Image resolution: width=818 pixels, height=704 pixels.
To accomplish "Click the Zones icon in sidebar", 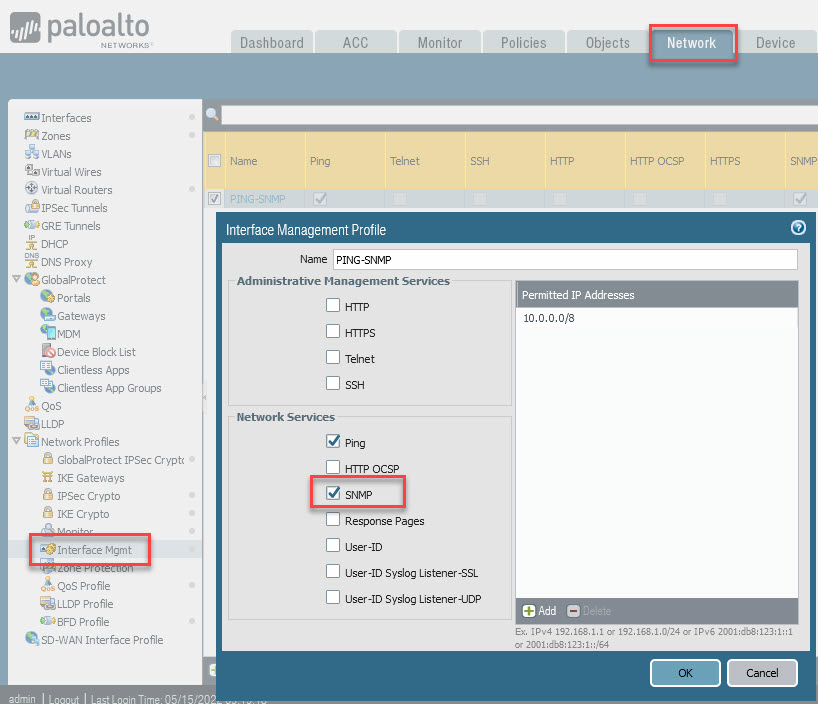I will coord(32,136).
